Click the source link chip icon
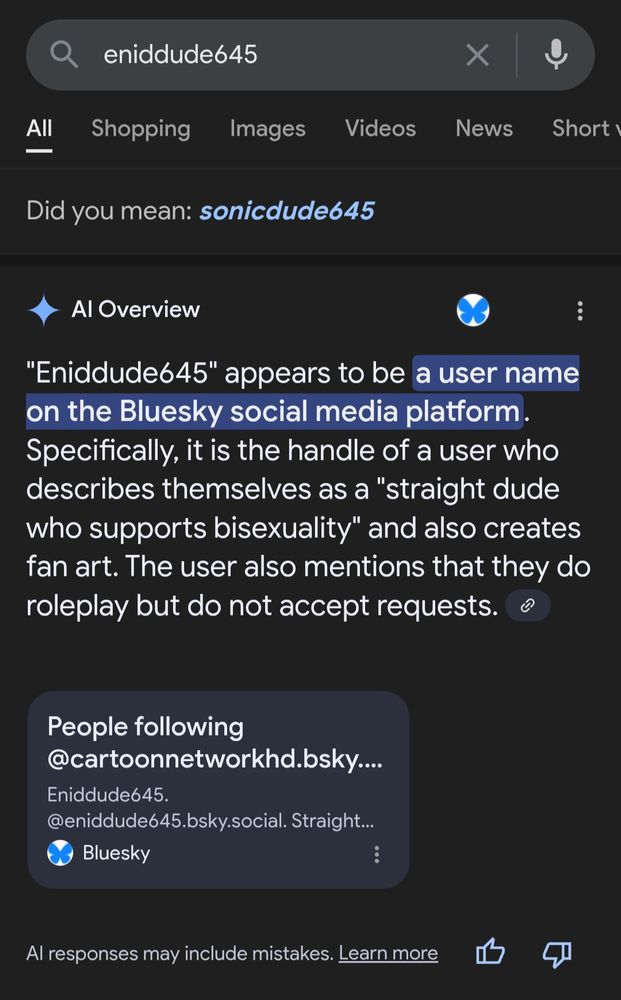 click(x=528, y=605)
